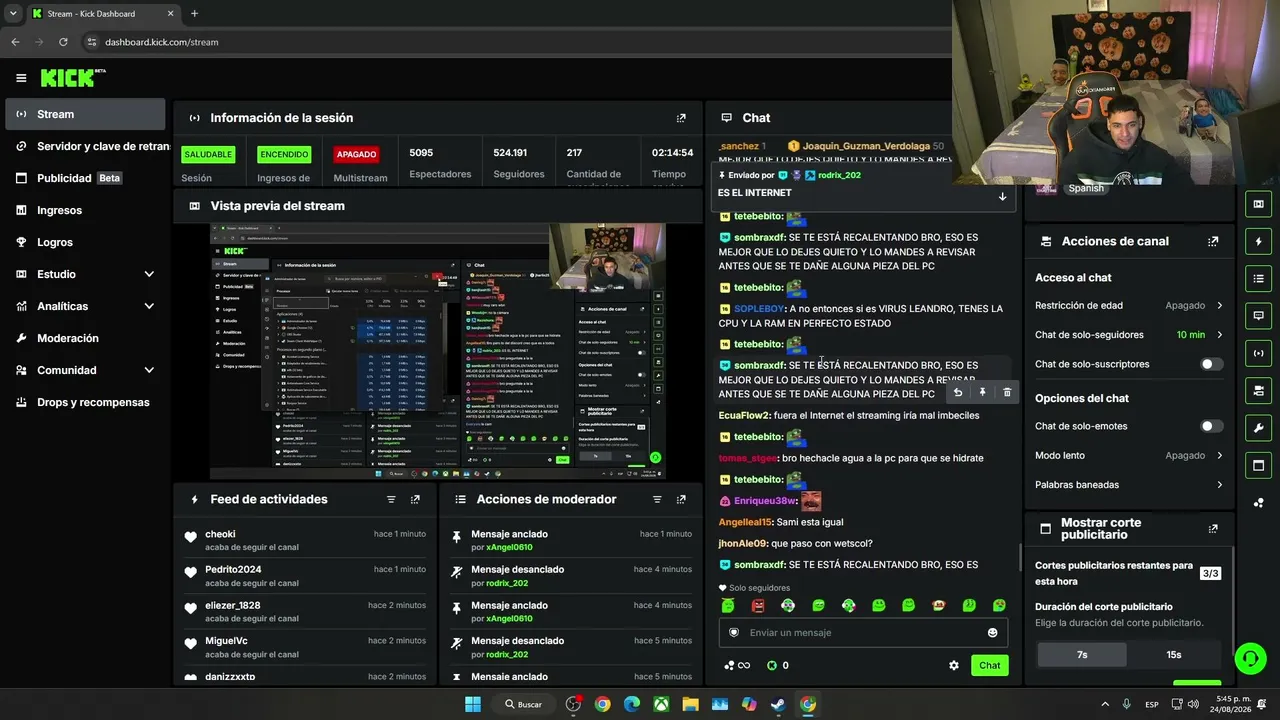
Task: Open Moderación in the sidebar
Action: [85, 338]
